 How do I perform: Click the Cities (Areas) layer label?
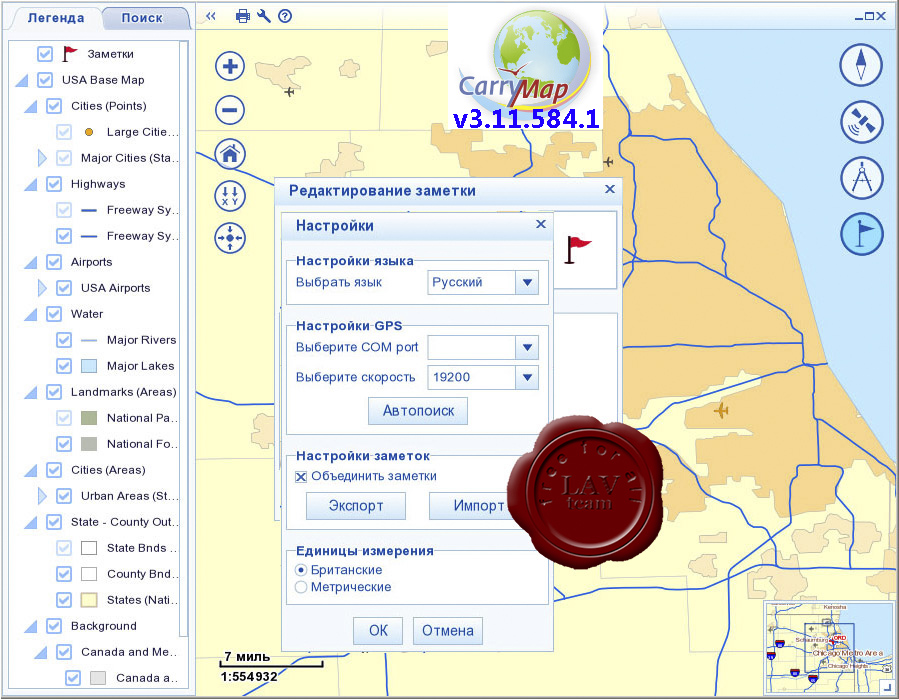(108, 470)
